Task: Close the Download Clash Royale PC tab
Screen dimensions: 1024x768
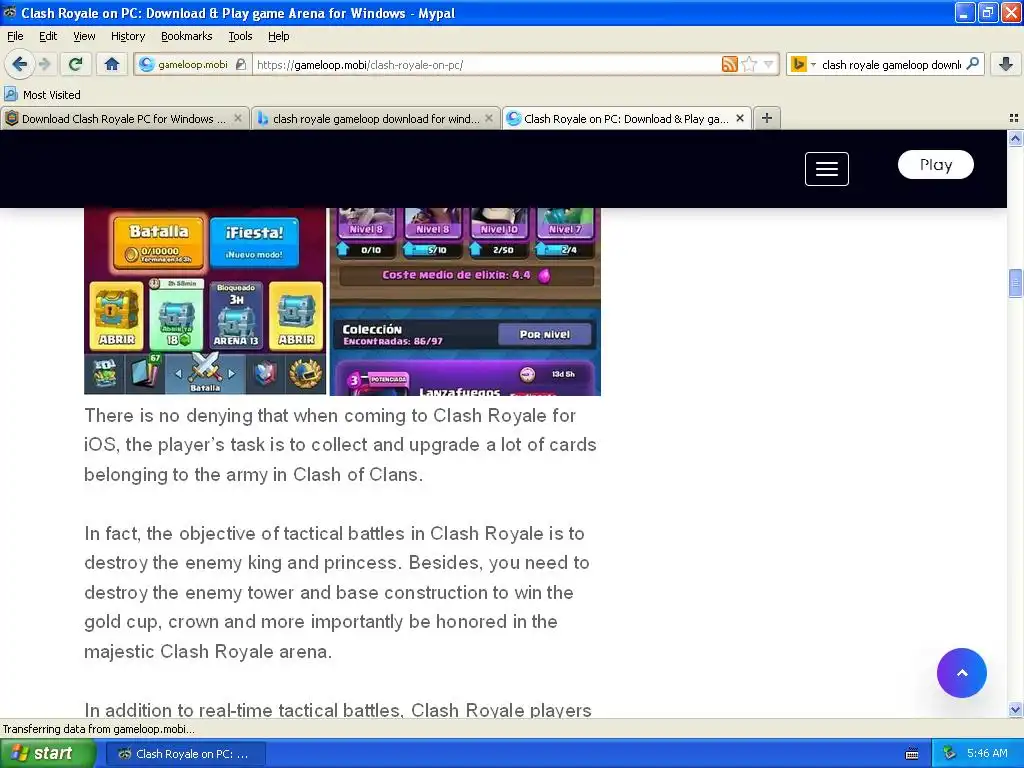Action: [x=238, y=118]
